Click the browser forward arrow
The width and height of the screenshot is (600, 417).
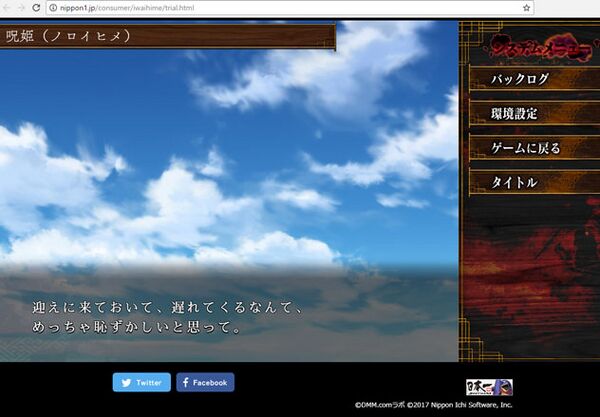pyautogui.click(x=21, y=8)
